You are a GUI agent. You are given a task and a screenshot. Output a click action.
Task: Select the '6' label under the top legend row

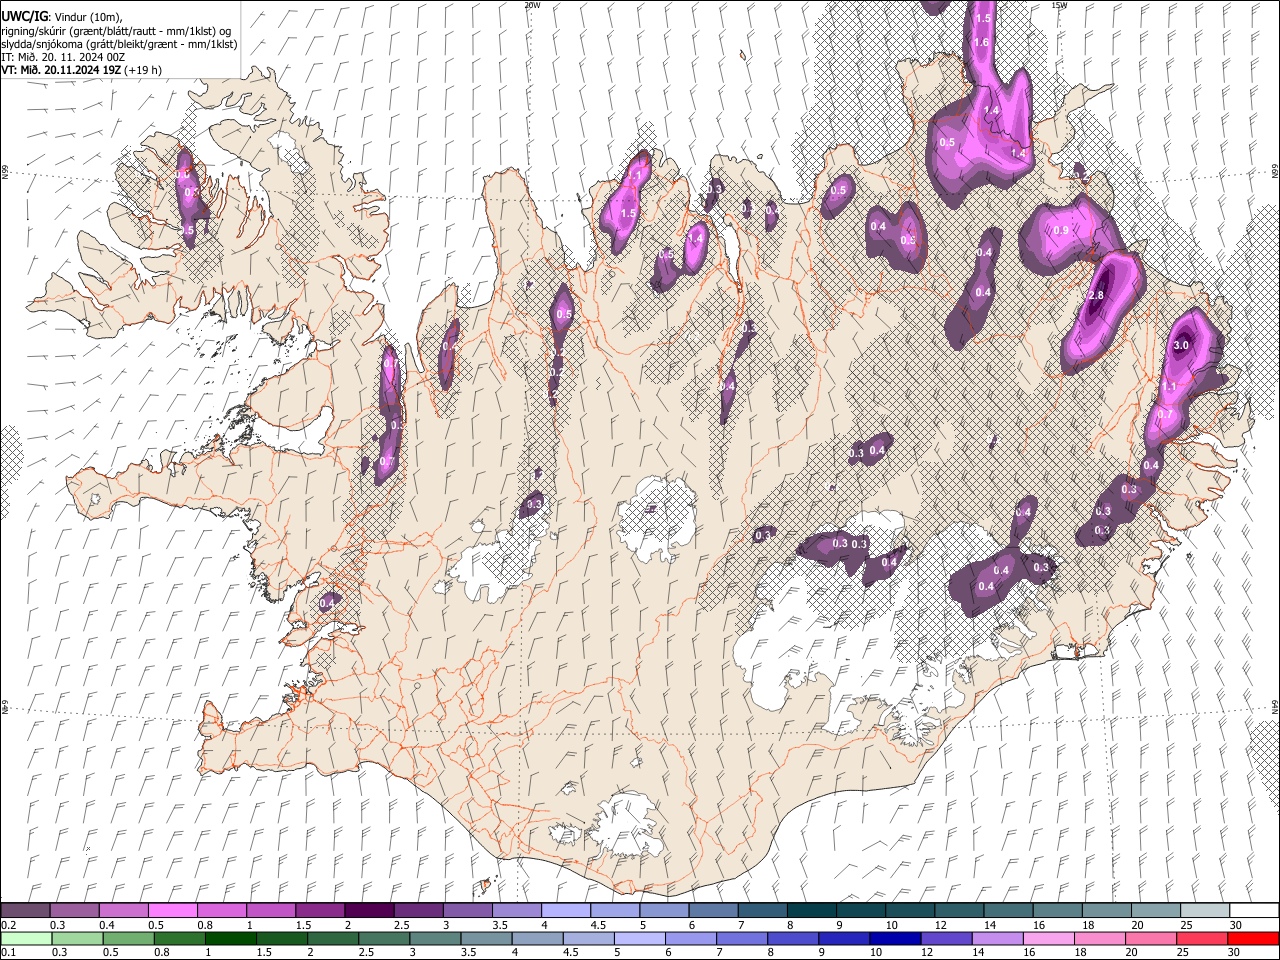pos(693,925)
